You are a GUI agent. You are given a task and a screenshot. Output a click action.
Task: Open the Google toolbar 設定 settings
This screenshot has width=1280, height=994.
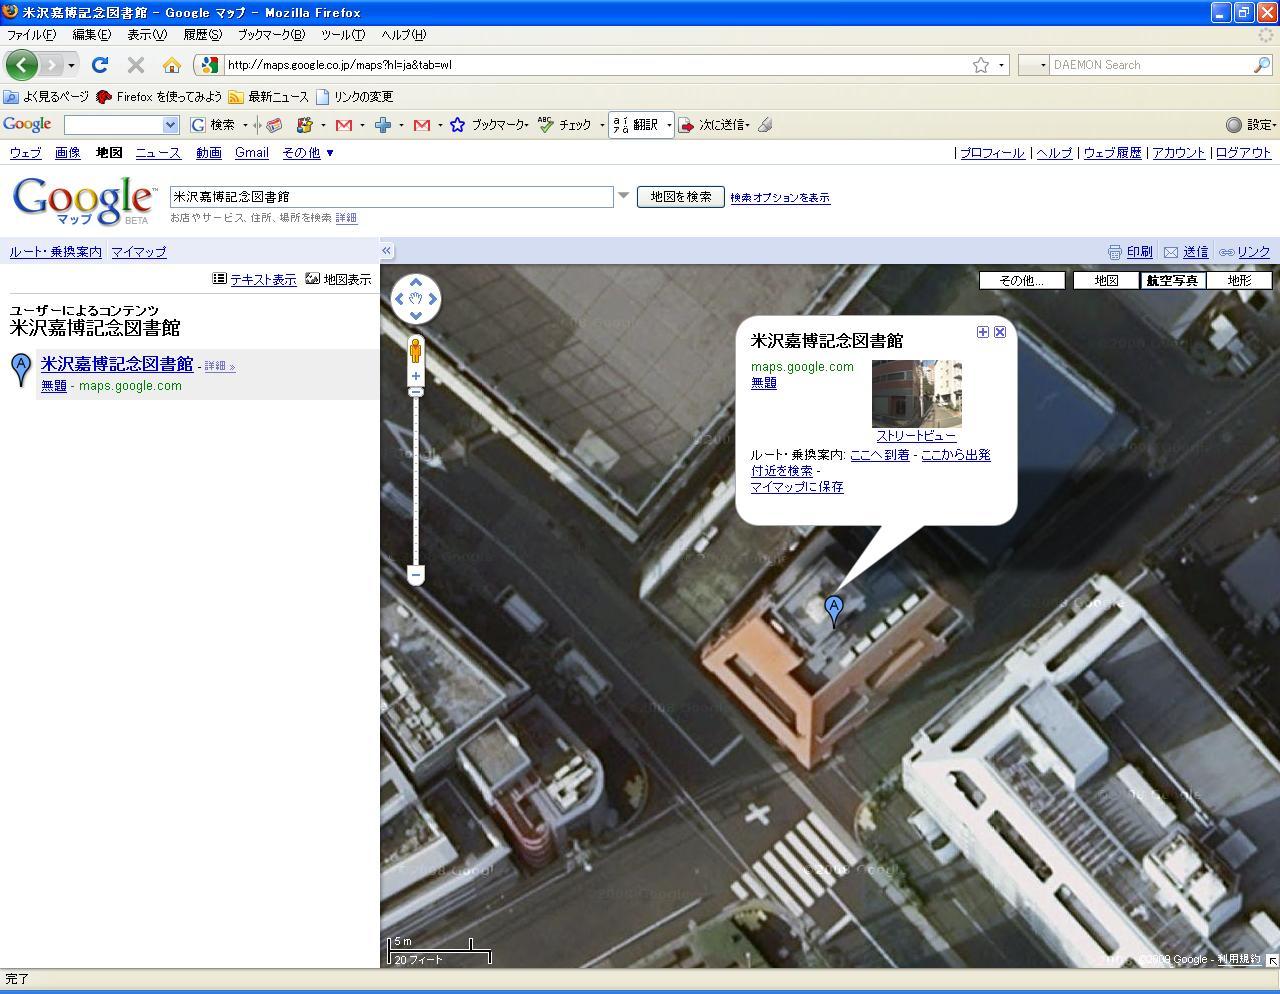[x=1251, y=125]
